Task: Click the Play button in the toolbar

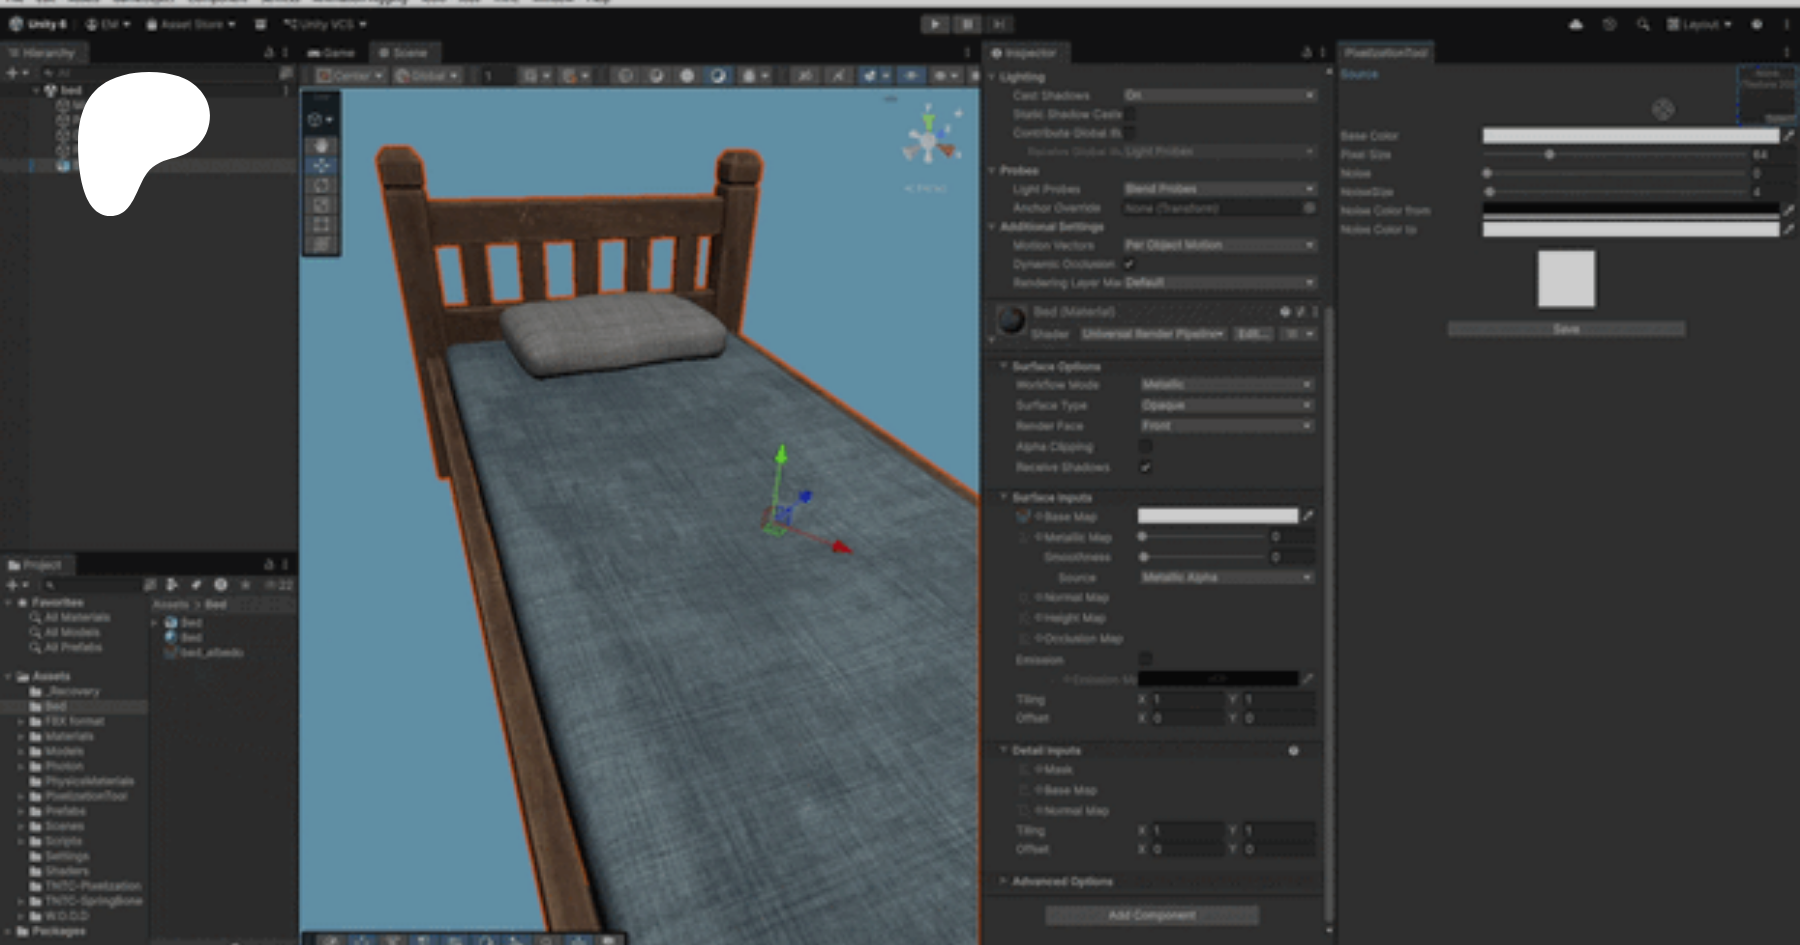Action: (934, 24)
